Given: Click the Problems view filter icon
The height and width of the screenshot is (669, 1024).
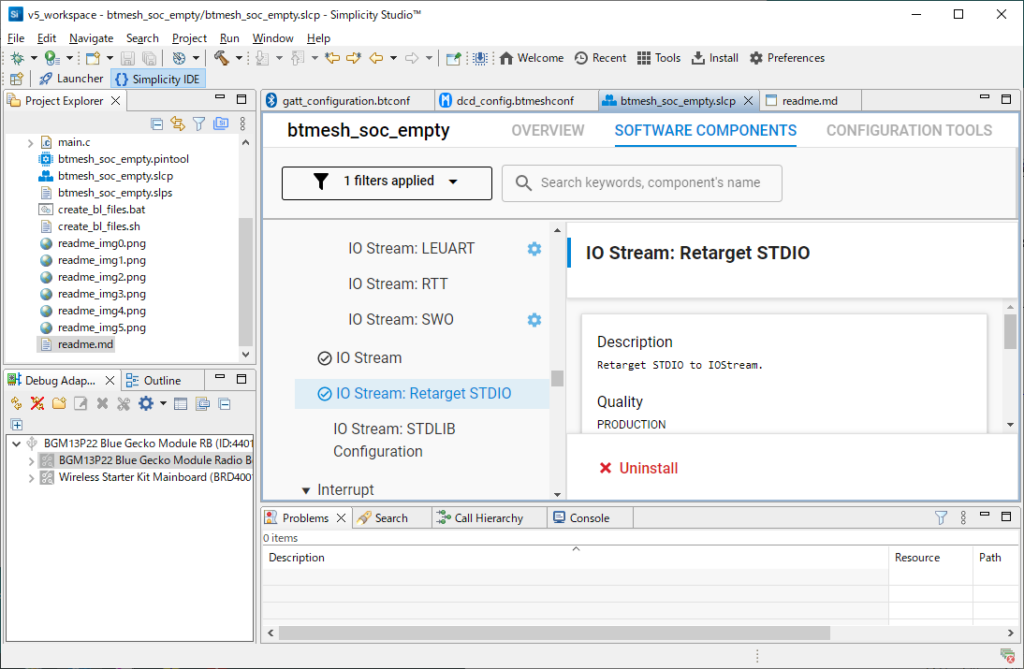Looking at the screenshot, I should pos(940,518).
